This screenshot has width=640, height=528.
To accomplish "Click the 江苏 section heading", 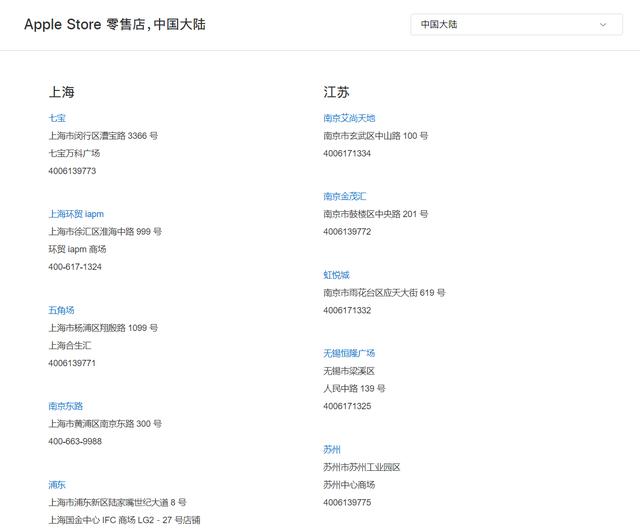I will pyautogui.click(x=336, y=92).
